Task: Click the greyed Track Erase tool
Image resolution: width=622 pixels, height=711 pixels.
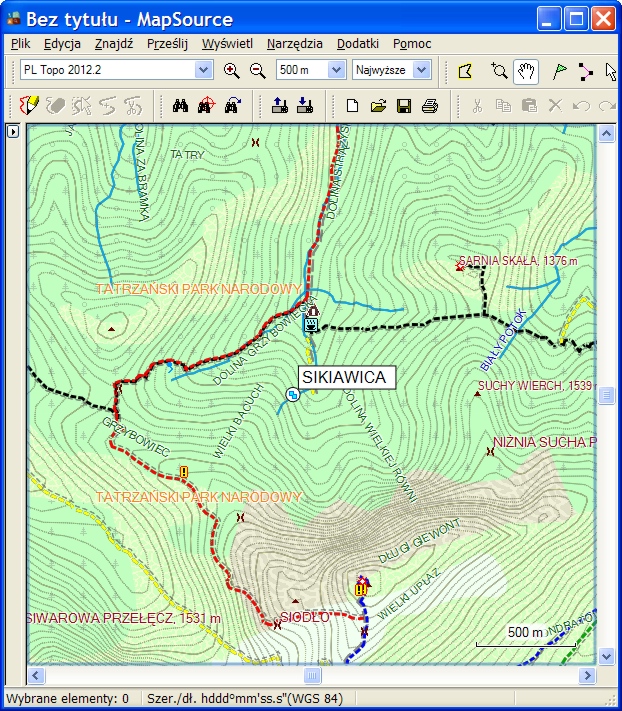Action: point(55,106)
